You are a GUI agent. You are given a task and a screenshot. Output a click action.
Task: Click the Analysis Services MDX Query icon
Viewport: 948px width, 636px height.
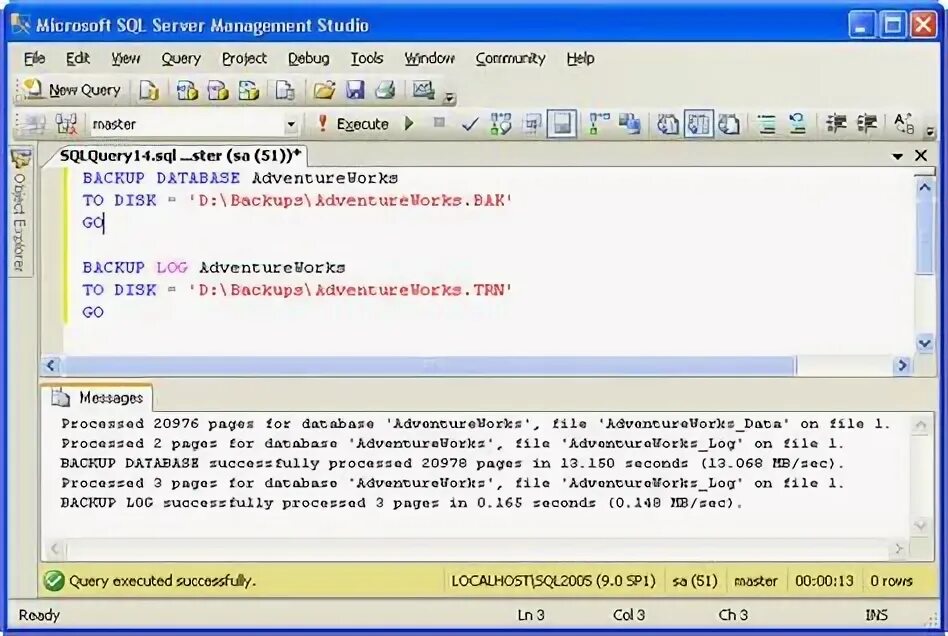coord(187,90)
